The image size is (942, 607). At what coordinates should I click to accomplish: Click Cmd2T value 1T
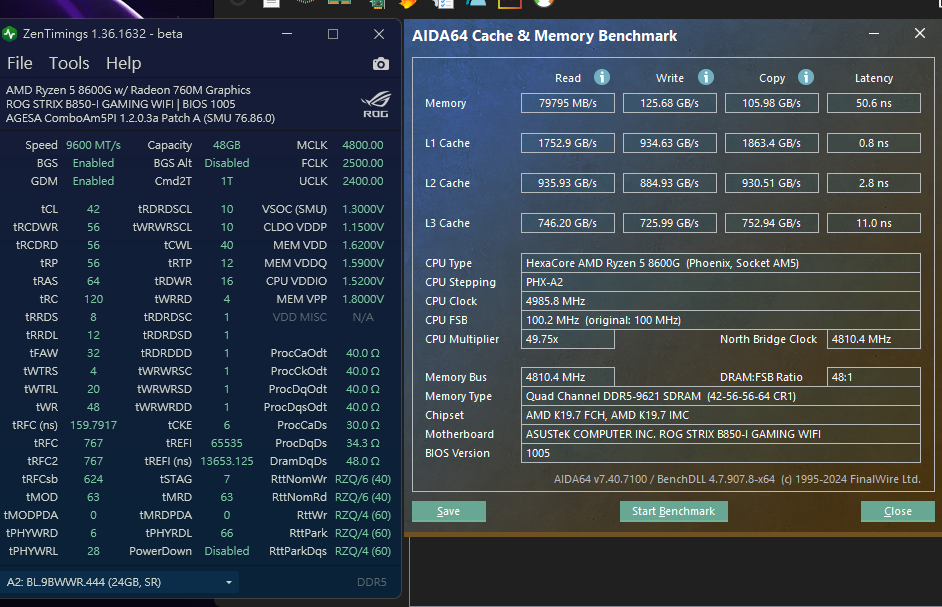coord(226,181)
